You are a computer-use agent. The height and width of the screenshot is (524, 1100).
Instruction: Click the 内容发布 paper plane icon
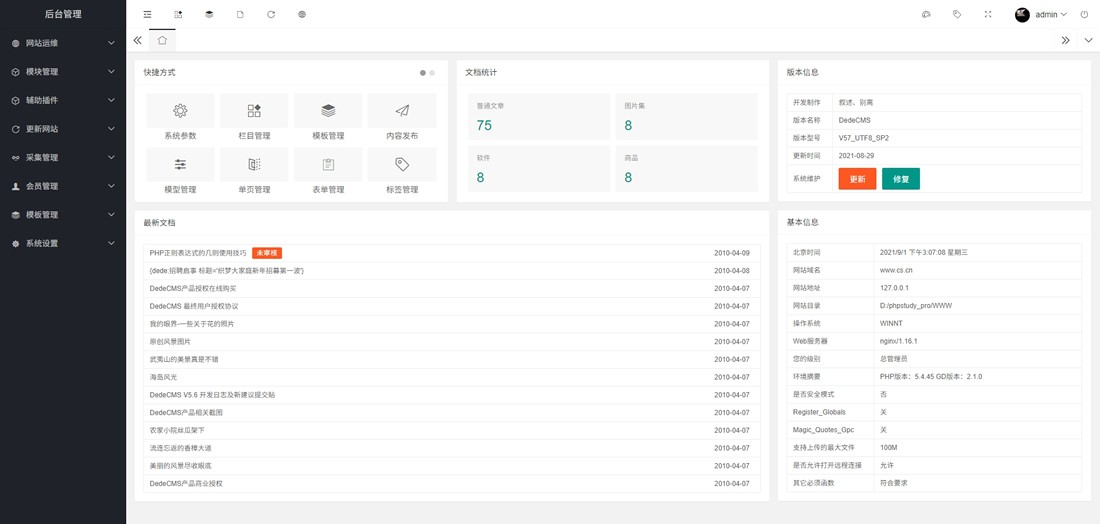[x=402, y=111]
